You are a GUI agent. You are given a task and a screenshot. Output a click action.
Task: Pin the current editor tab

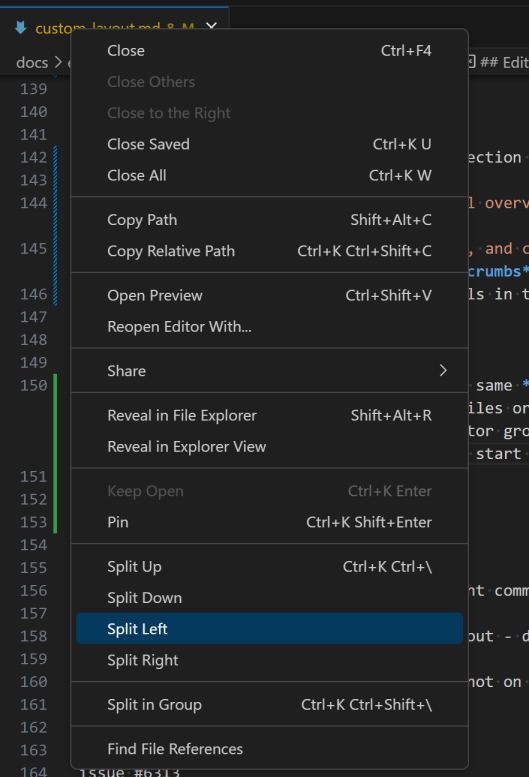tap(269, 522)
